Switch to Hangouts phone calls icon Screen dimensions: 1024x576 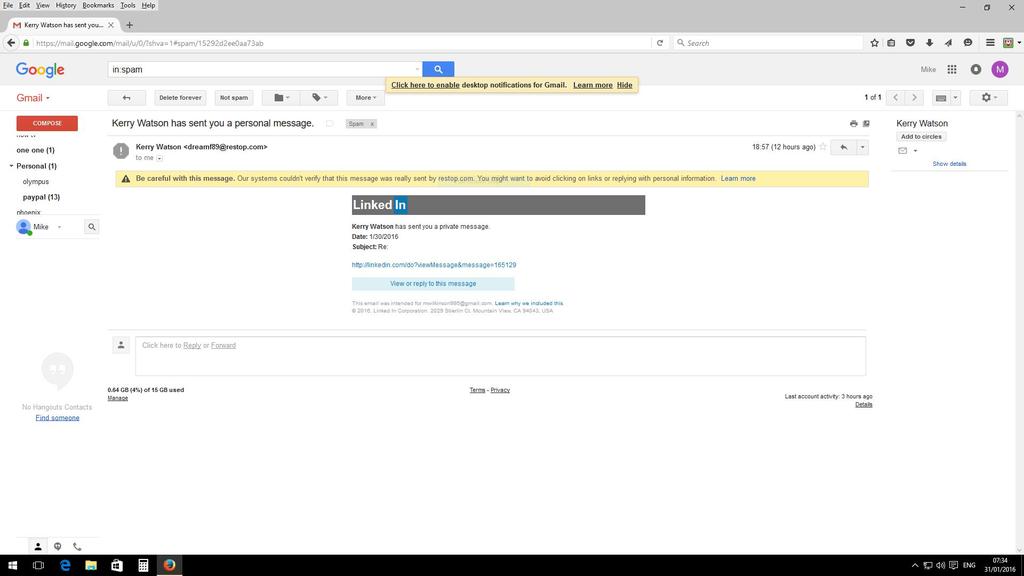click(x=77, y=546)
